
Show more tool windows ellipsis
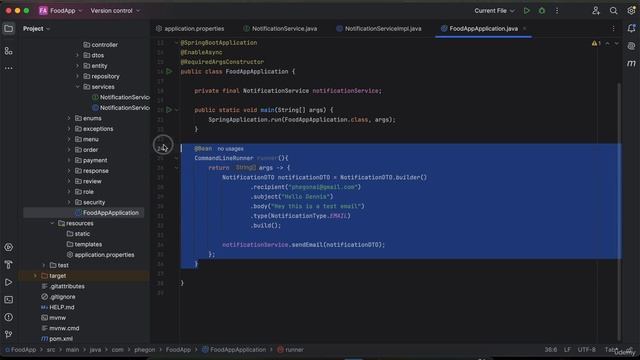coord(9,68)
